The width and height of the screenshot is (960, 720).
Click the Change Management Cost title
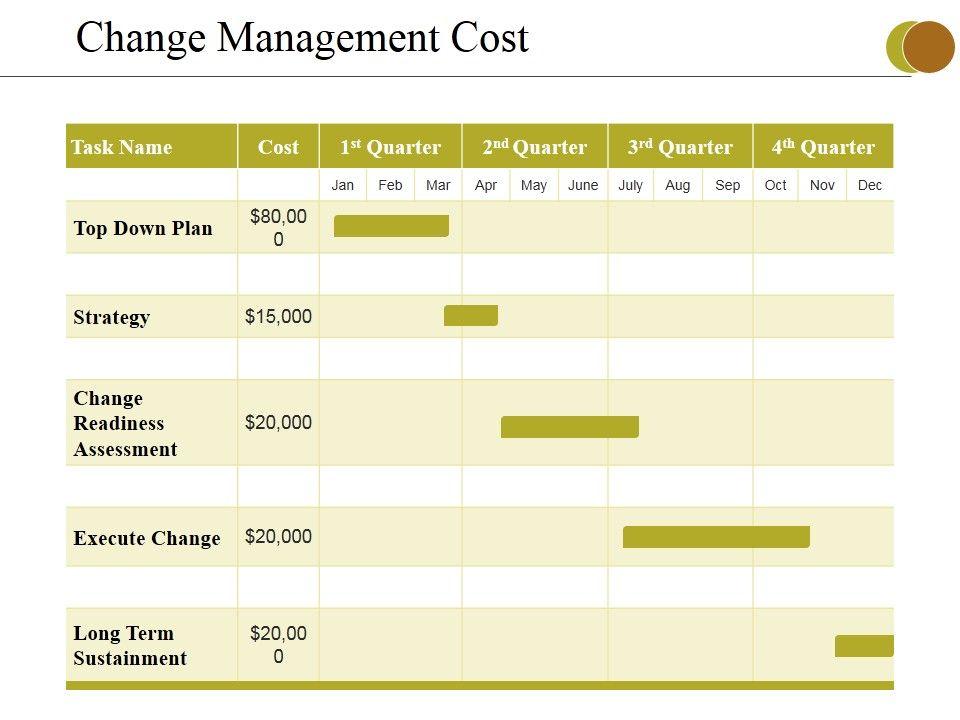click(302, 38)
